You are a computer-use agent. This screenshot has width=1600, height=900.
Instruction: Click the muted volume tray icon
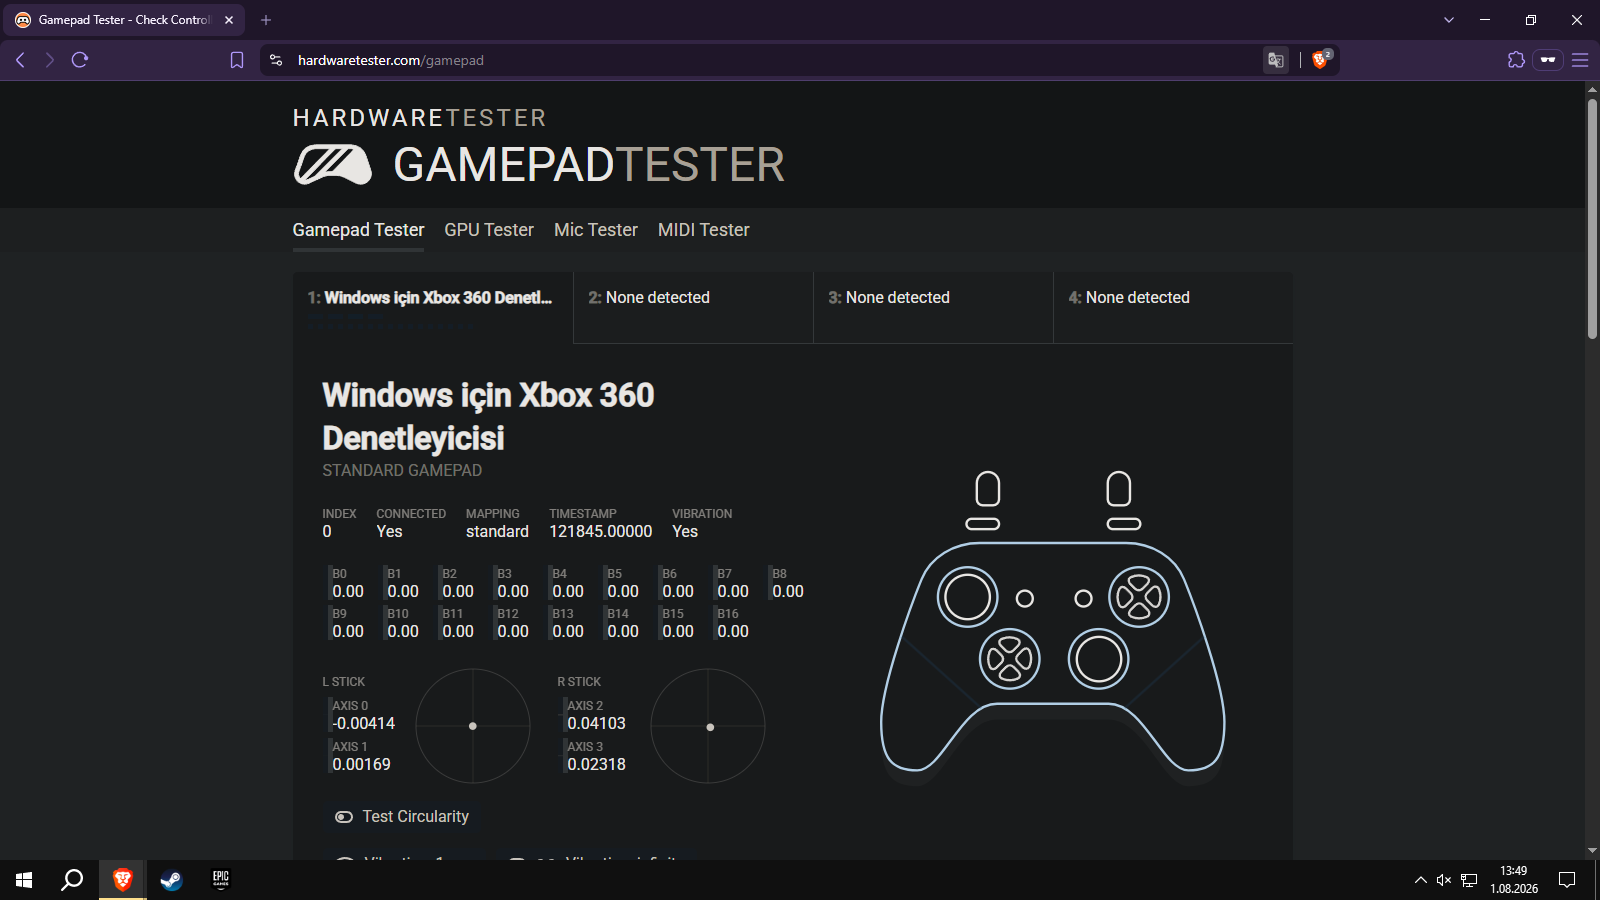tap(1443, 880)
